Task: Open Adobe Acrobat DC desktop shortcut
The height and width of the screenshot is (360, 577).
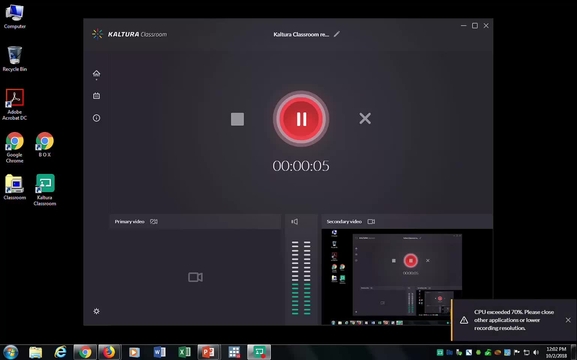Action: [x=15, y=105]
